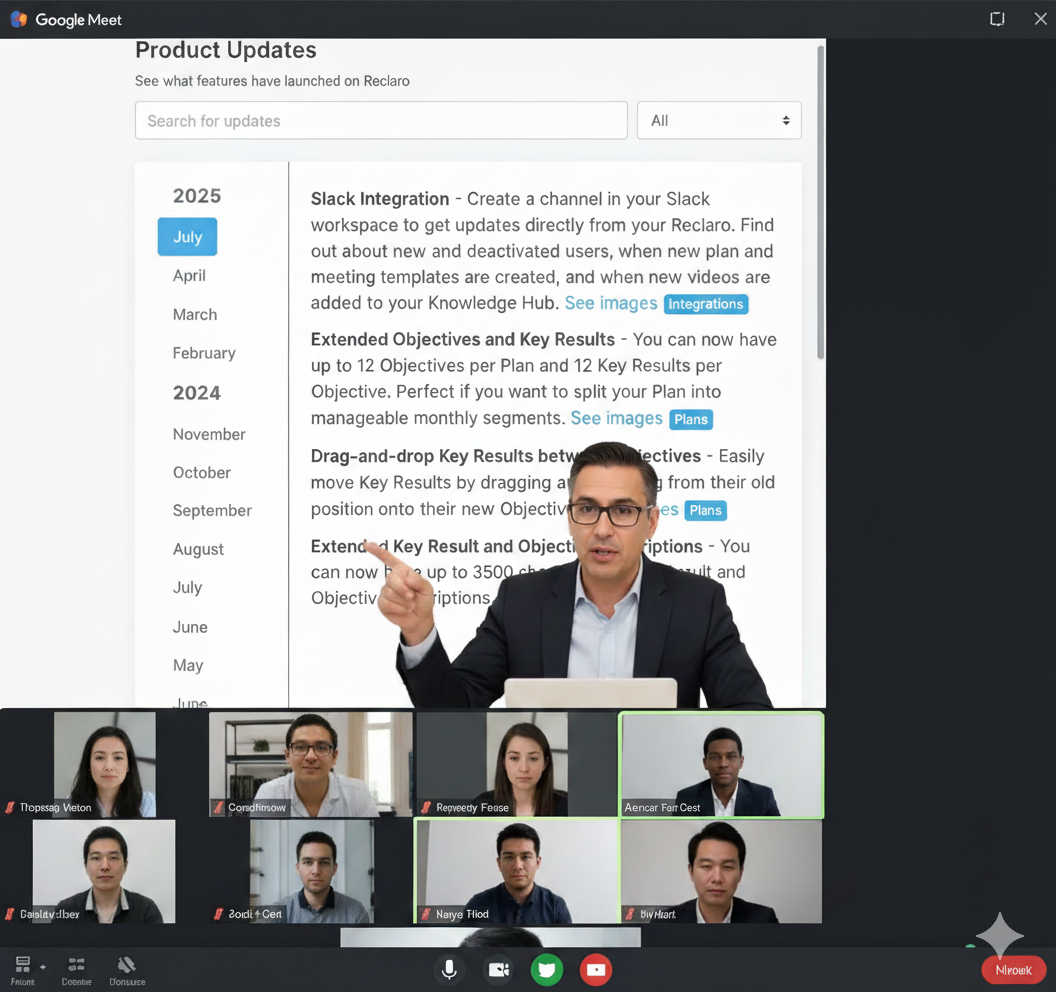Image resolution: width=1056 pixels, height=992 pixels.
Task: Toggle the camera button in call controls
Action: click(x=499, y=970)
